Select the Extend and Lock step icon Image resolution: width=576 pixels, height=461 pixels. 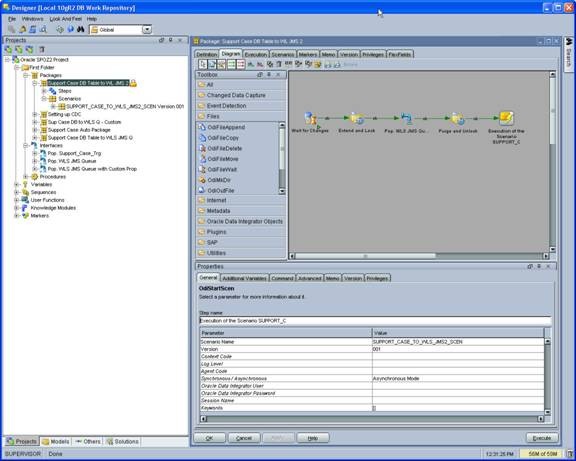click(x=356, y=119)
